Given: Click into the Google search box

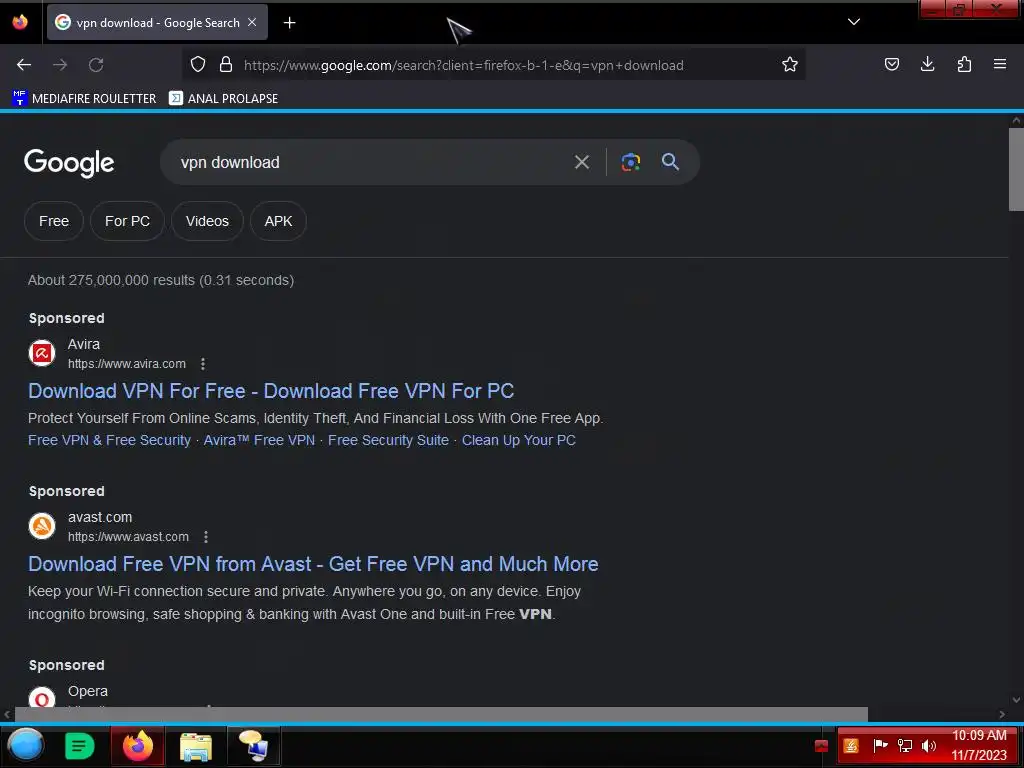Looking at the screenshot, I should pyautogui.click(x=366, y=163).
